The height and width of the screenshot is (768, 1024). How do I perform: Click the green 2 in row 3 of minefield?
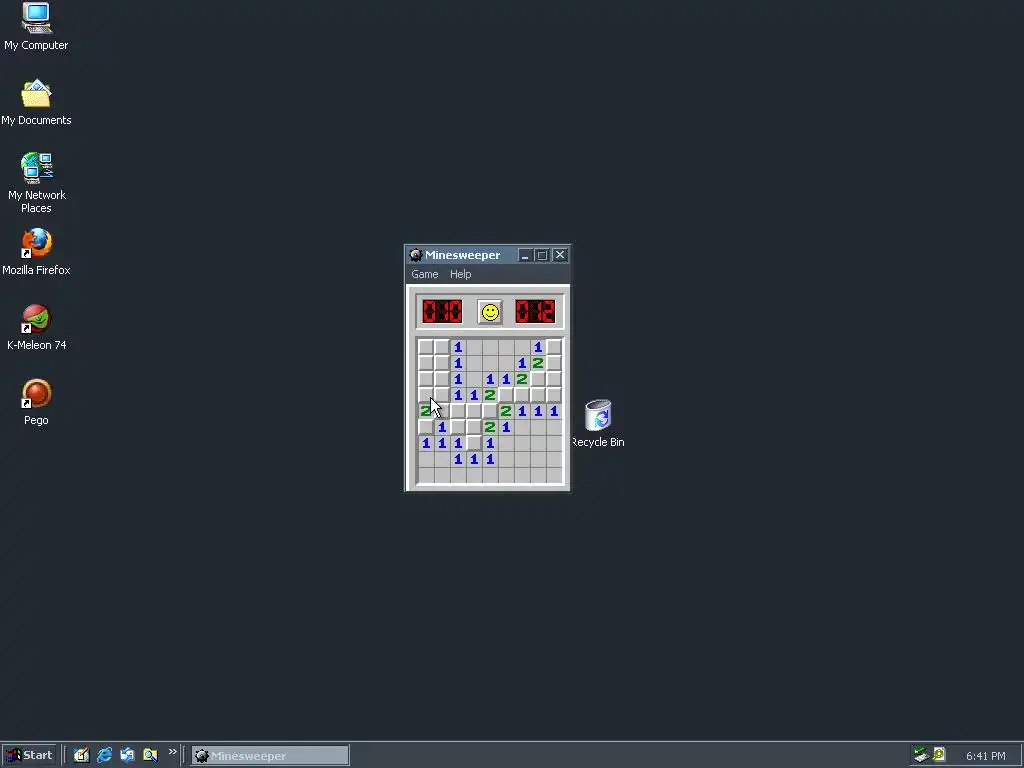(522, 379)
